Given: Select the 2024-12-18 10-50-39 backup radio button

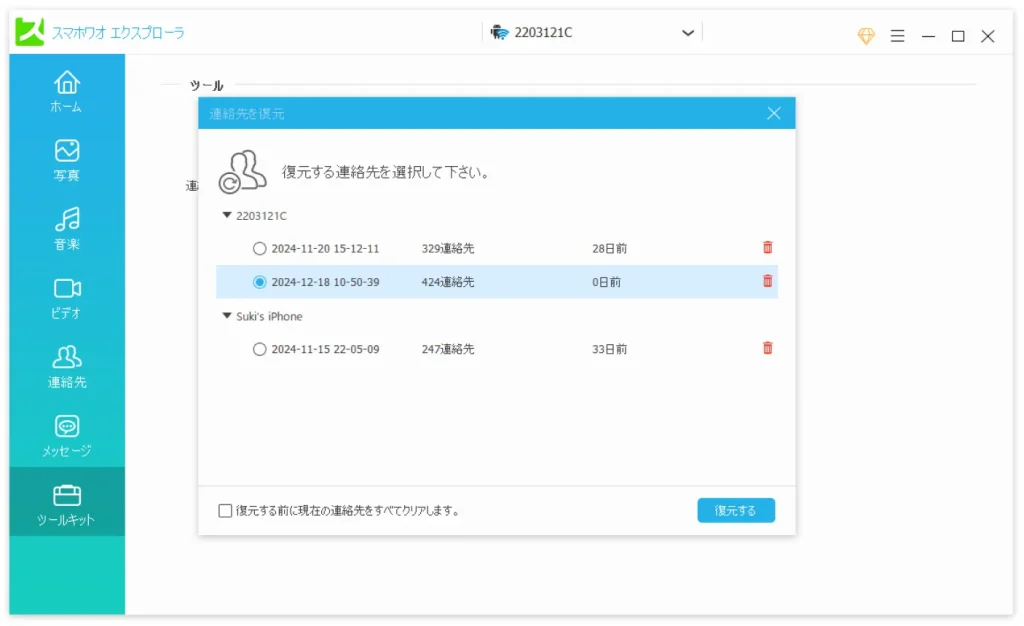Looking at the screenshot, I should [260, 283].
